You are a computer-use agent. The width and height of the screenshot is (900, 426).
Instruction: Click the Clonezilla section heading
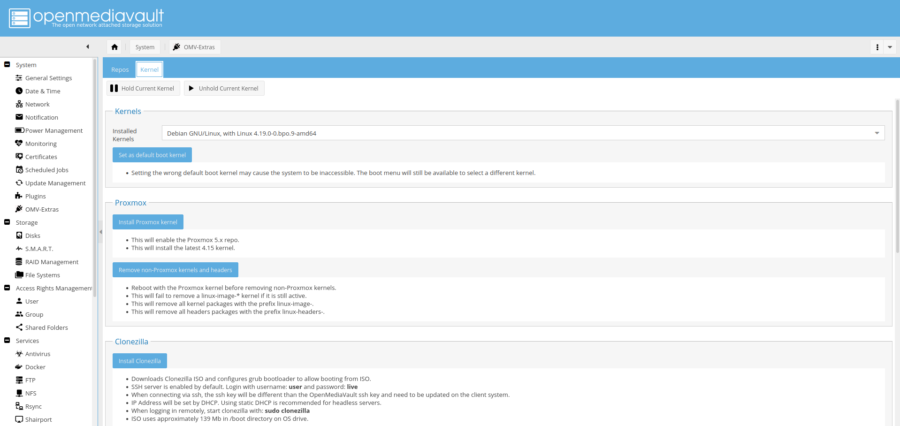point(131,342)
